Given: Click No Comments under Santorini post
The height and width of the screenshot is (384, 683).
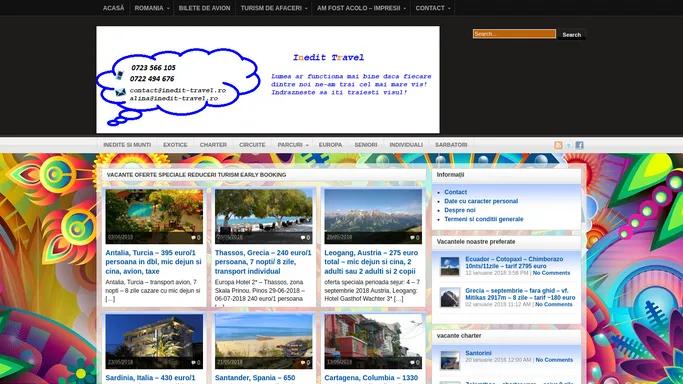Looking at the screenshot, I should point(554,360).
